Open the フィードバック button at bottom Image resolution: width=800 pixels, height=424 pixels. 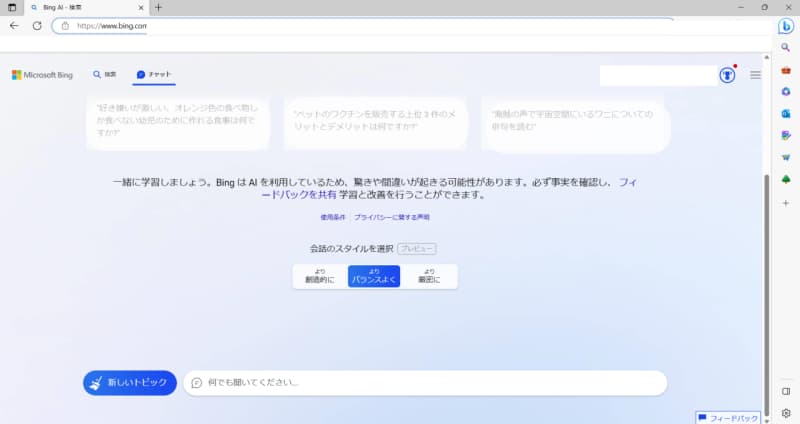728,418
